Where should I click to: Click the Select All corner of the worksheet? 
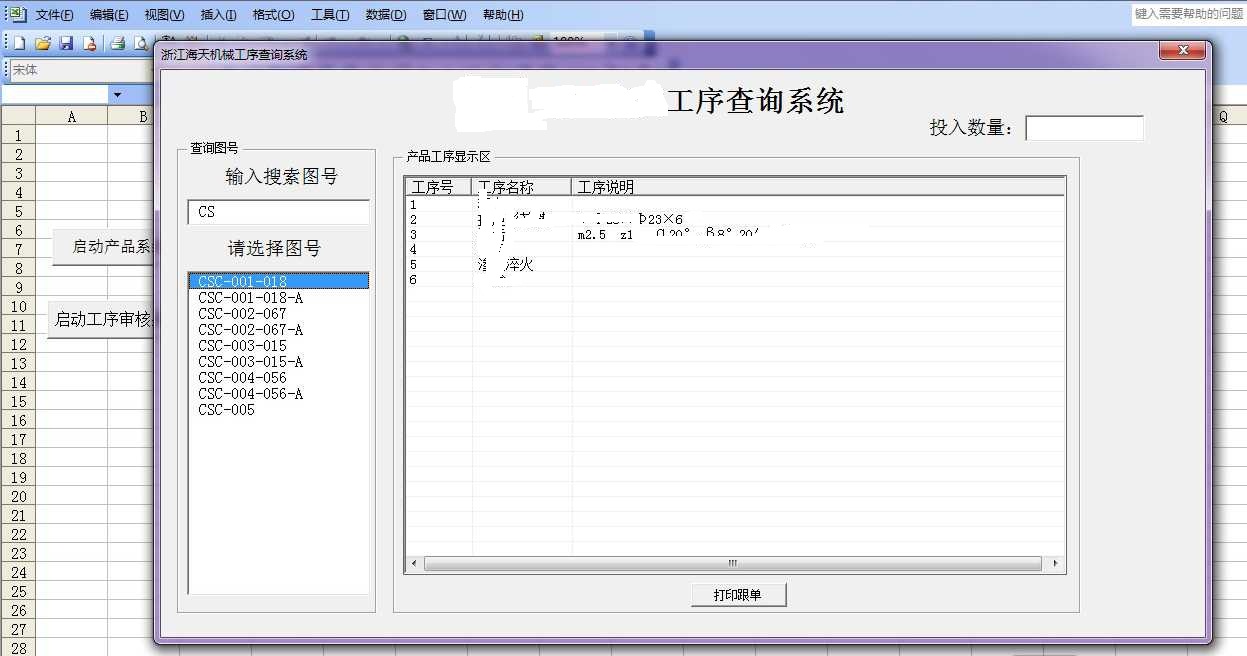[x=18, y=117]
